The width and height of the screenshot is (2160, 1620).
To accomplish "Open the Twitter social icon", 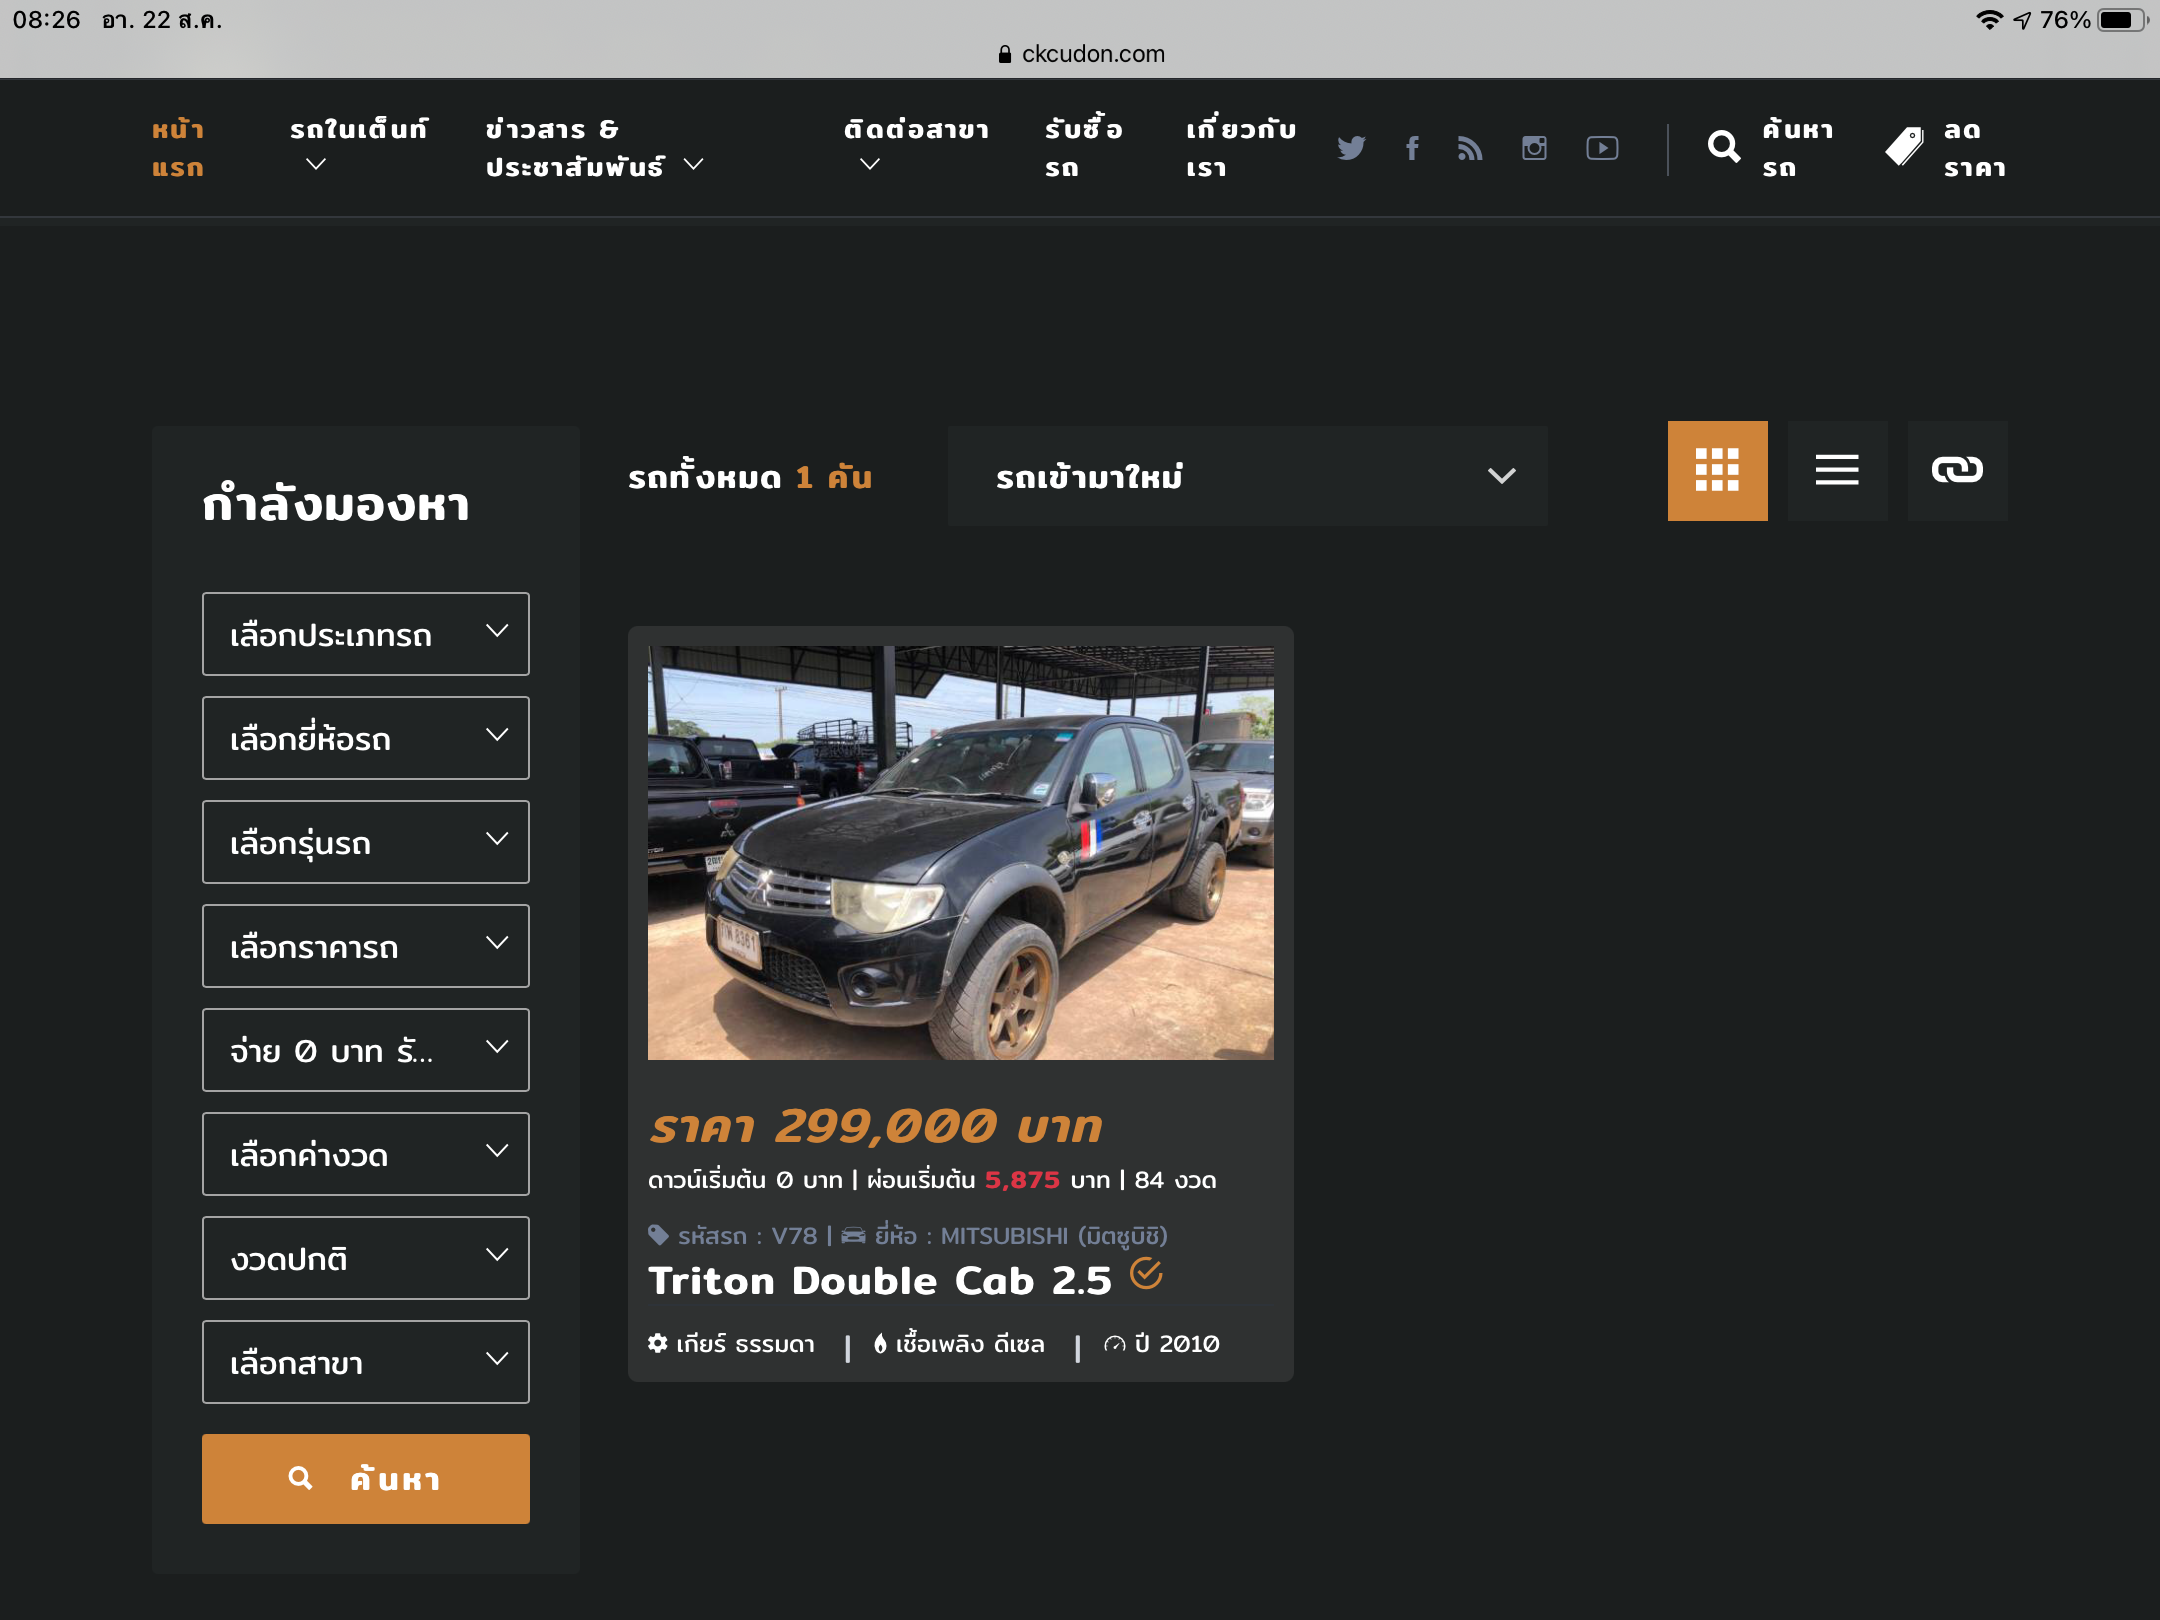I will pos(1351,148).
